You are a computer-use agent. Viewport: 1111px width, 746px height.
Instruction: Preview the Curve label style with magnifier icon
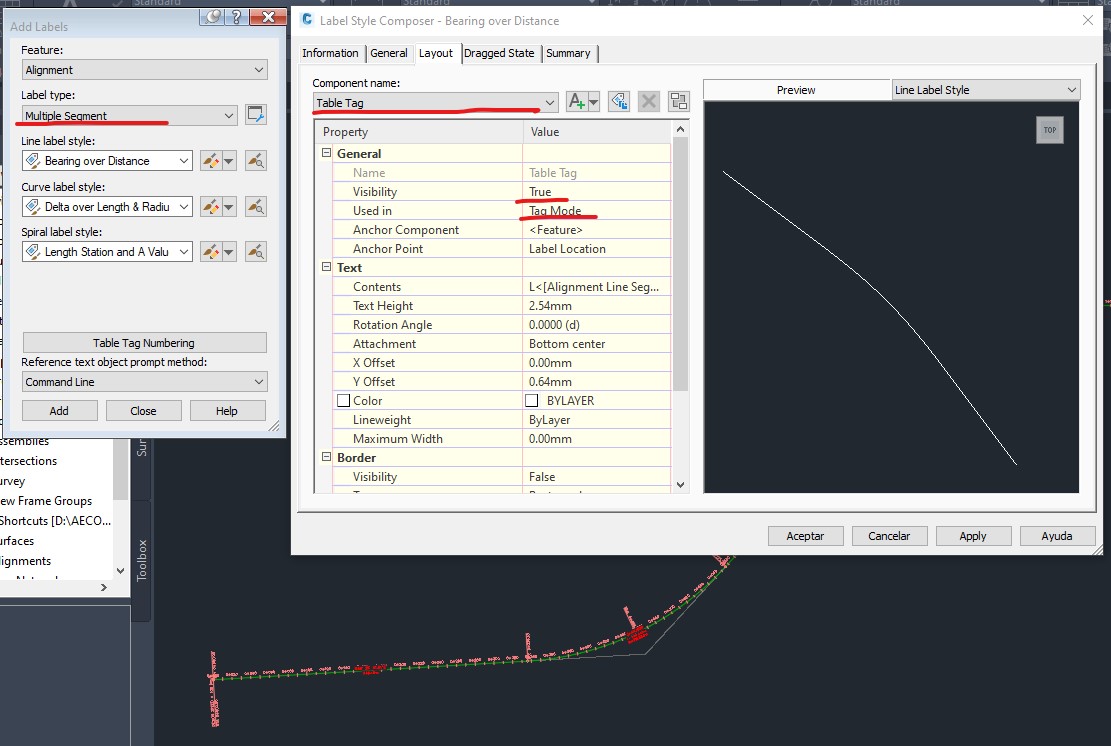point(255,206)
